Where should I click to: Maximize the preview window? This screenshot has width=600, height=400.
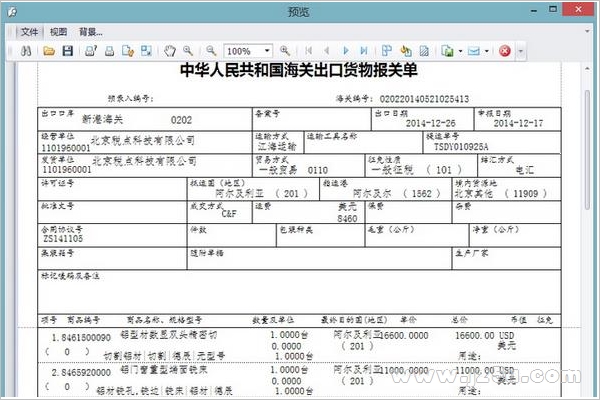(x=553, y=9)
